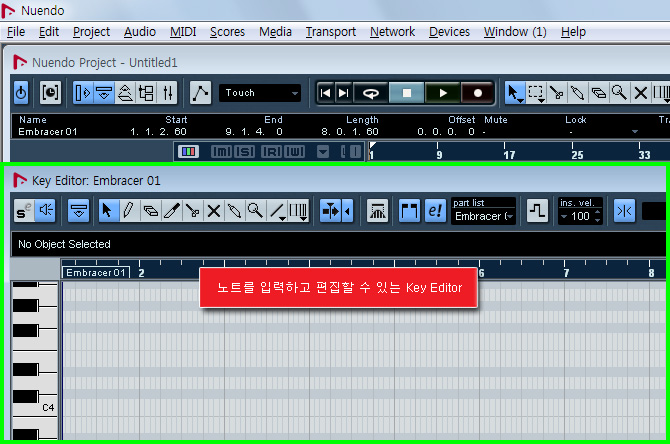
Task: Open the Devices menu
Action: (x=449, y=32)
